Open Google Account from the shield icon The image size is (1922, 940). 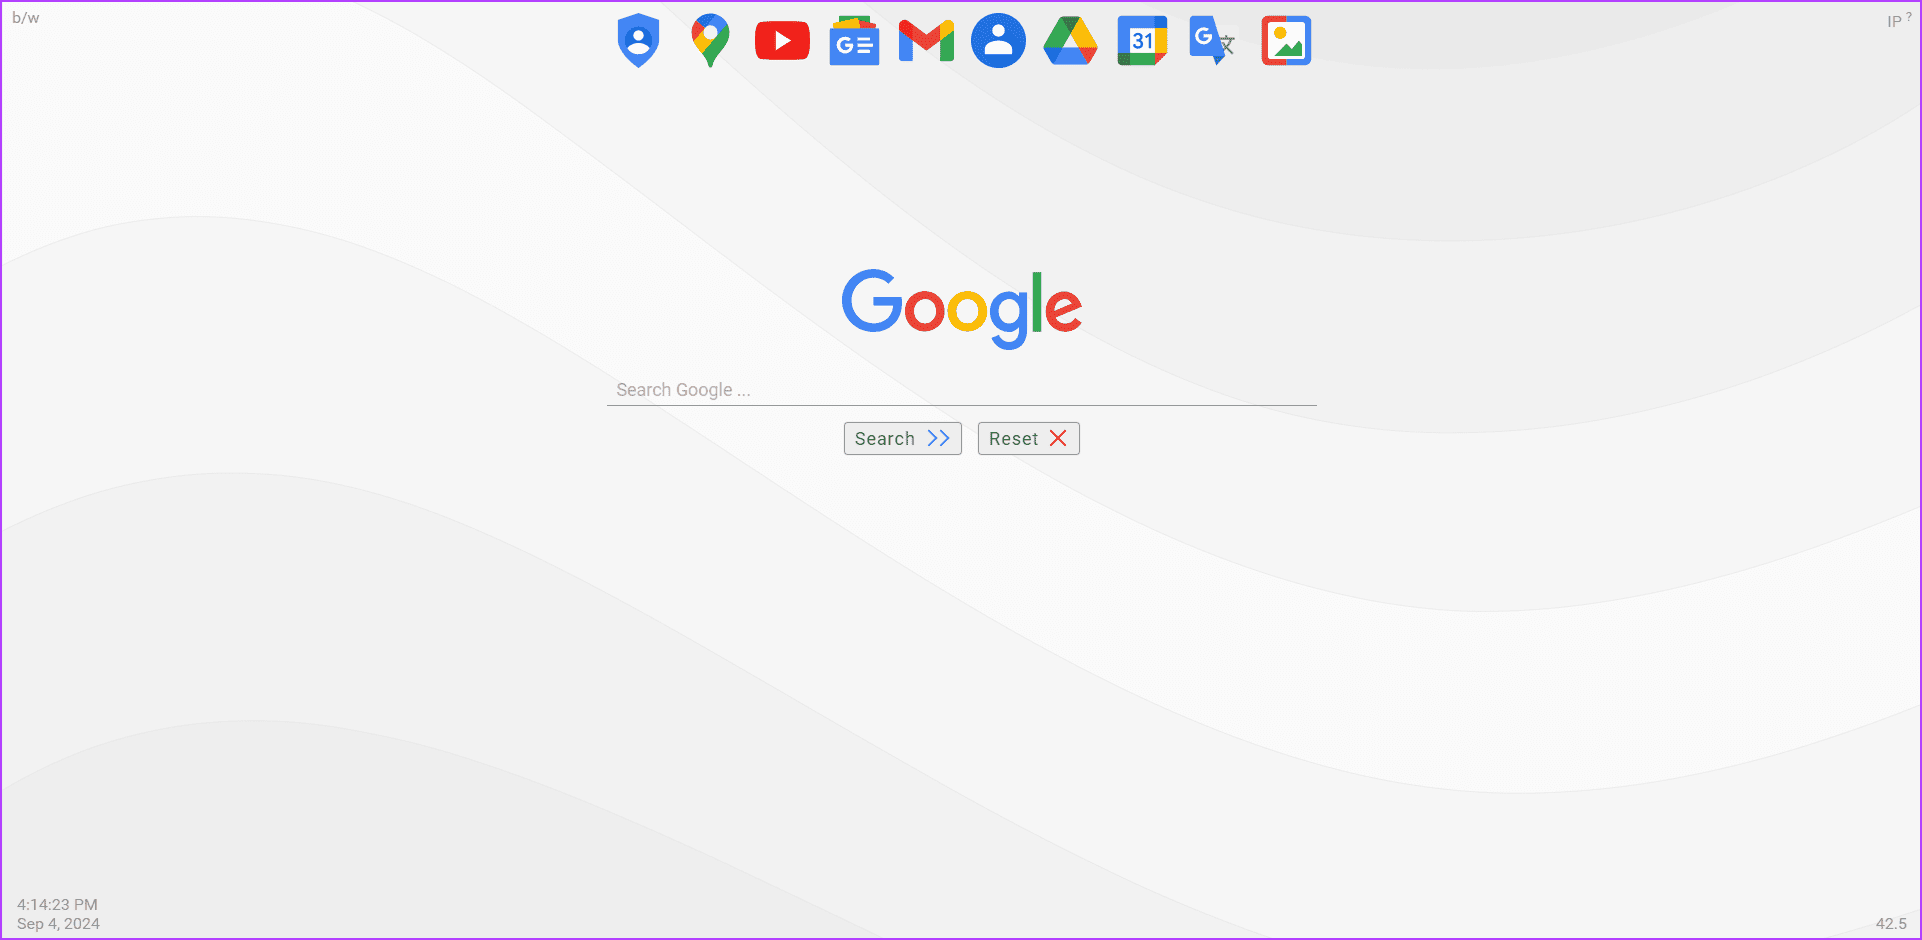click(637, 40)
